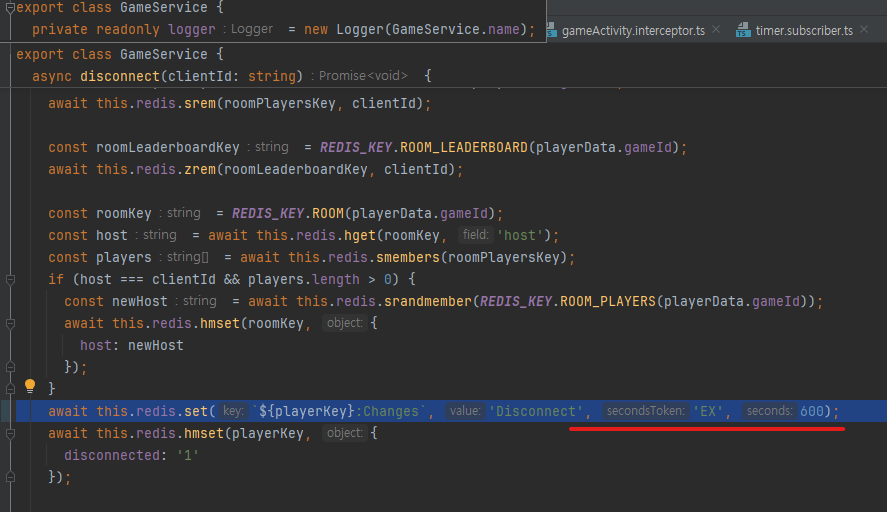
Task: Click the Promise<void> return type hint
Action: 363,76
